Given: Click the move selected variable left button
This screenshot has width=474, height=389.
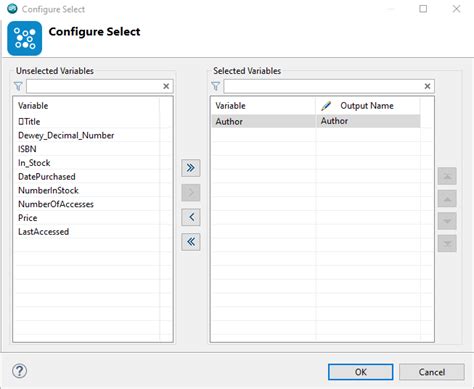Looking at the screenshot, I should point(191,217).
